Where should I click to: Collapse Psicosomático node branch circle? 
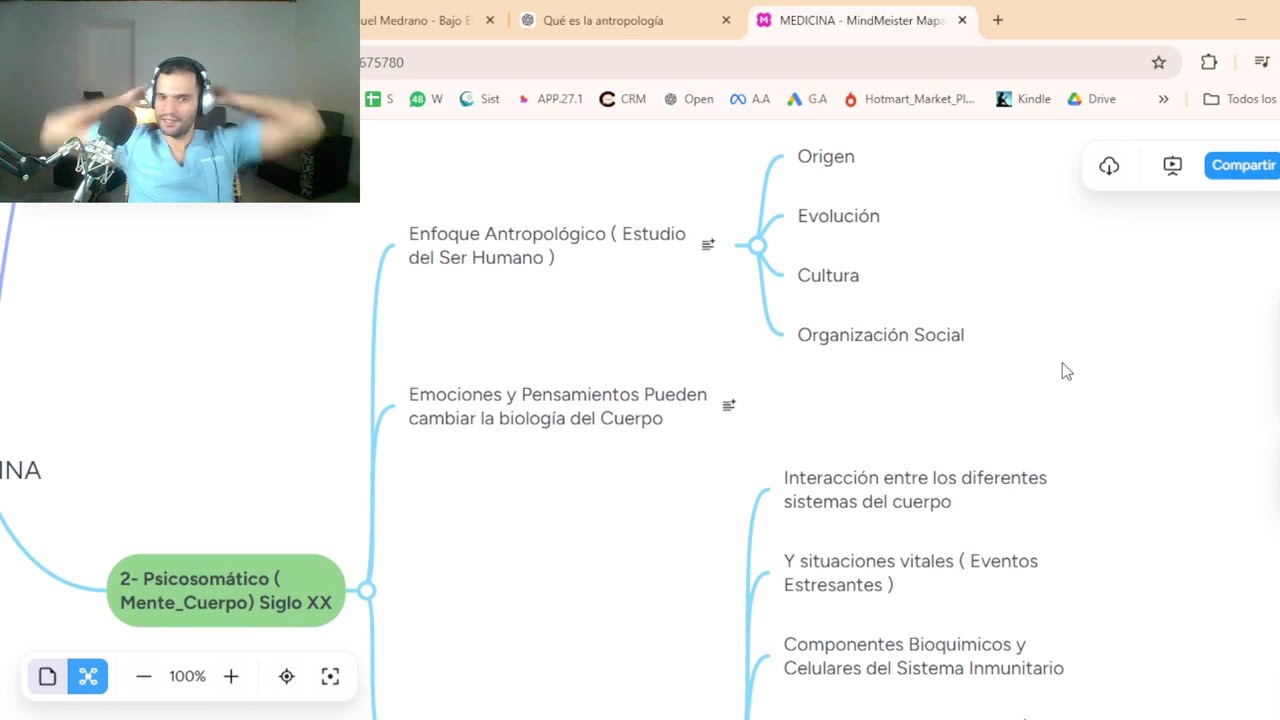[366, 591]
